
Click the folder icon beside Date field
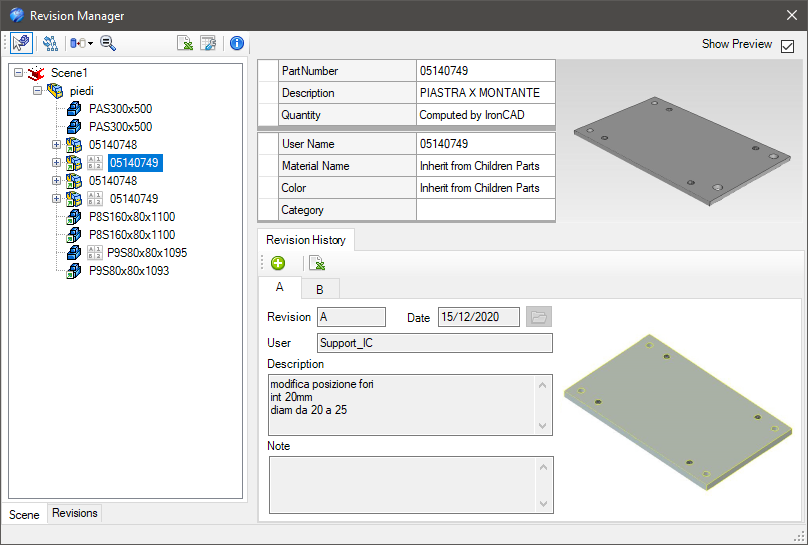coord(539,317)
